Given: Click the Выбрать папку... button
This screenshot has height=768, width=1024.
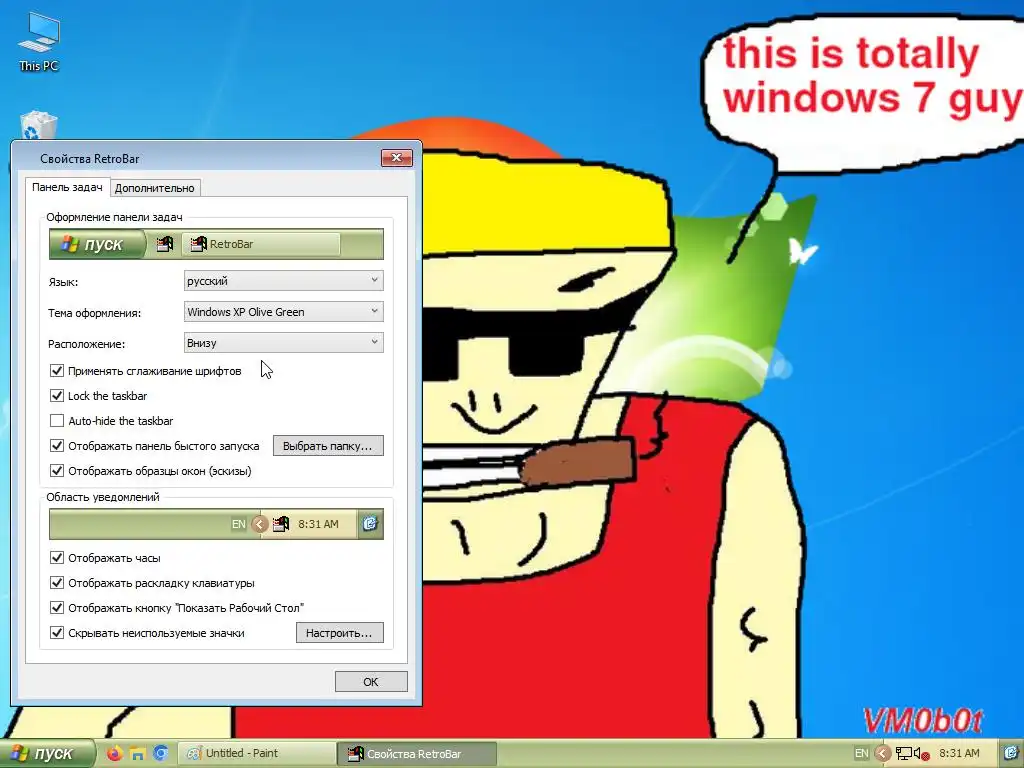Looking at the screenshot, I should point(328,446).
